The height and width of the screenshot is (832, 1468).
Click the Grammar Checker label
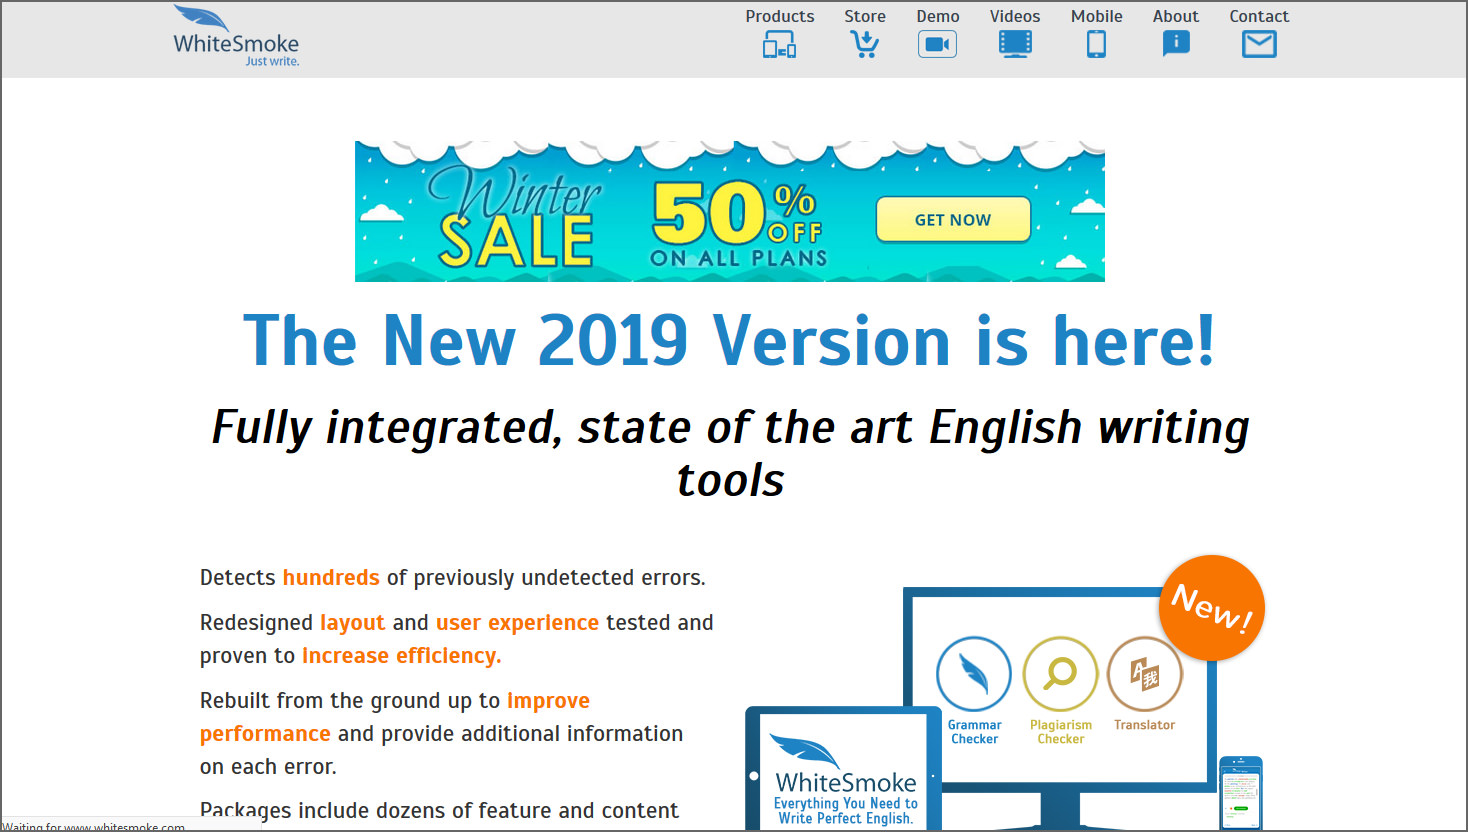[974, 732]
